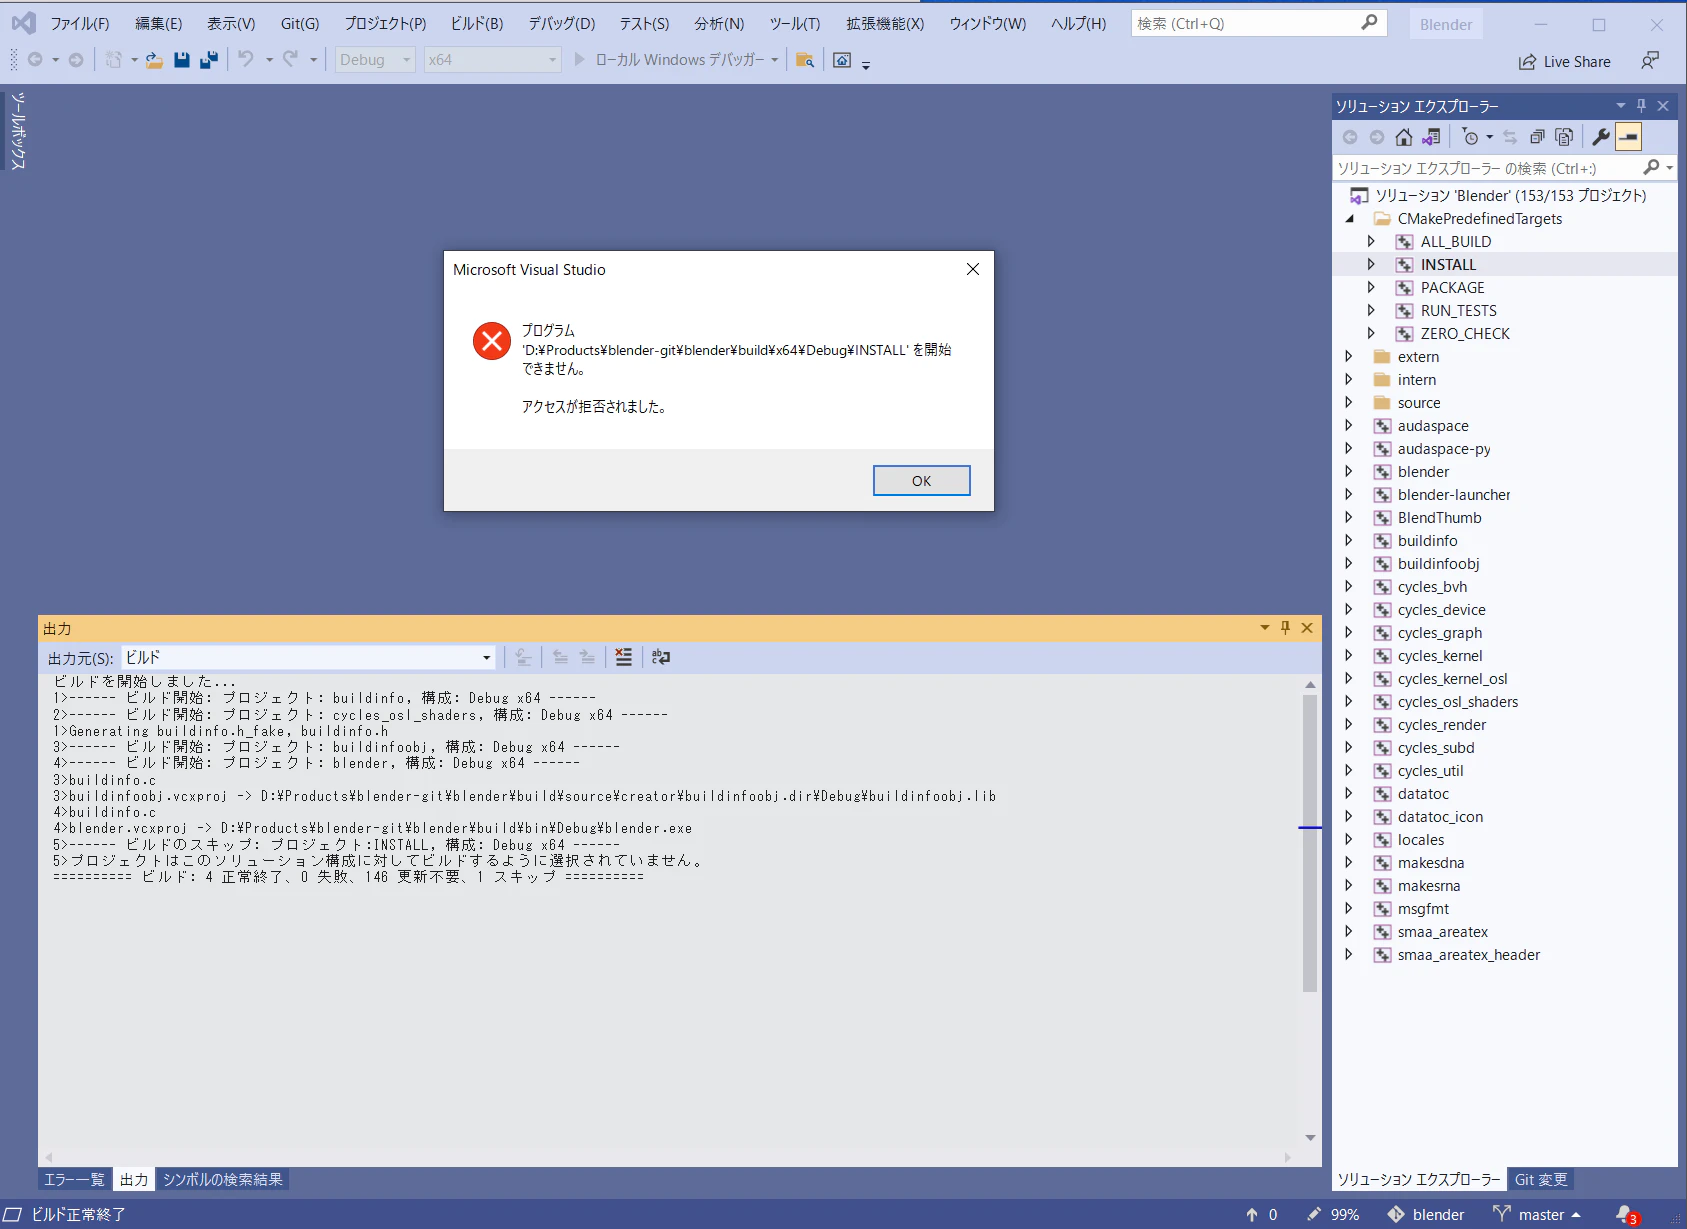Open the master branch selector in status bar
Image resolution: width=1687 pixels, height=1229 pixels.
[1537, 1214]
